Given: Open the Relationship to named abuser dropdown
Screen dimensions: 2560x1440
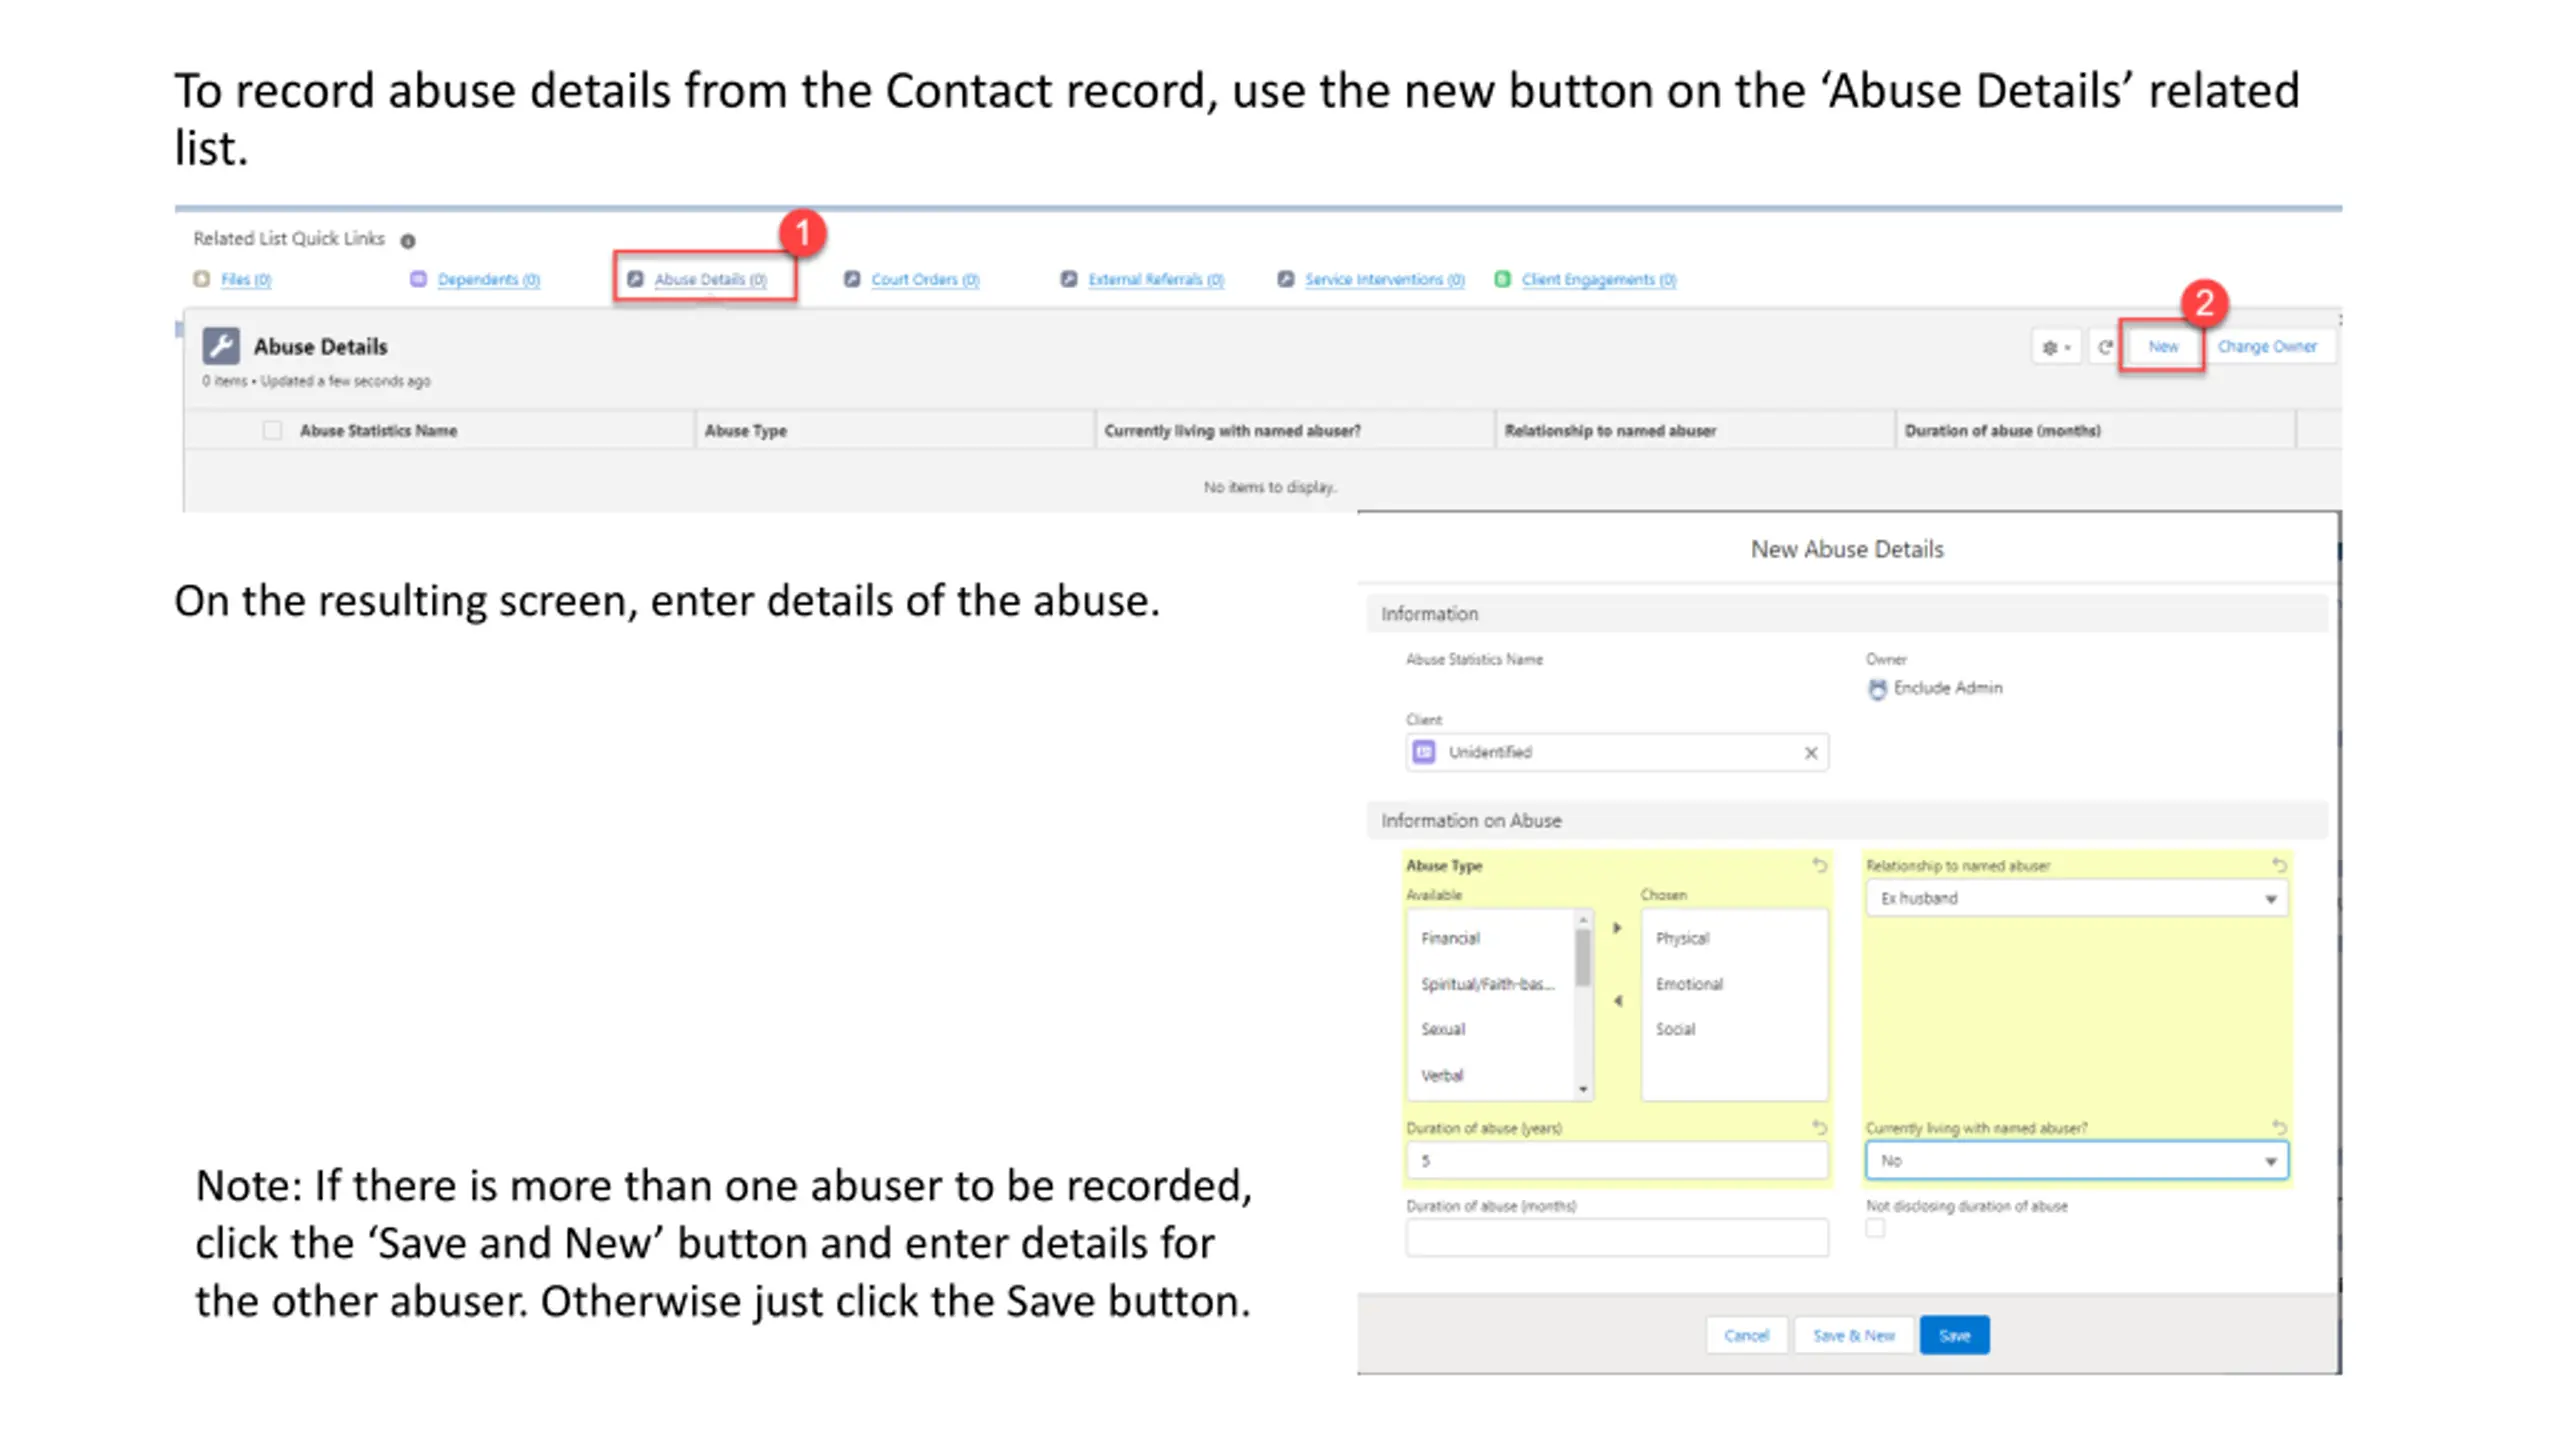Looking at the screenshot, I should tap(2076, 898).
